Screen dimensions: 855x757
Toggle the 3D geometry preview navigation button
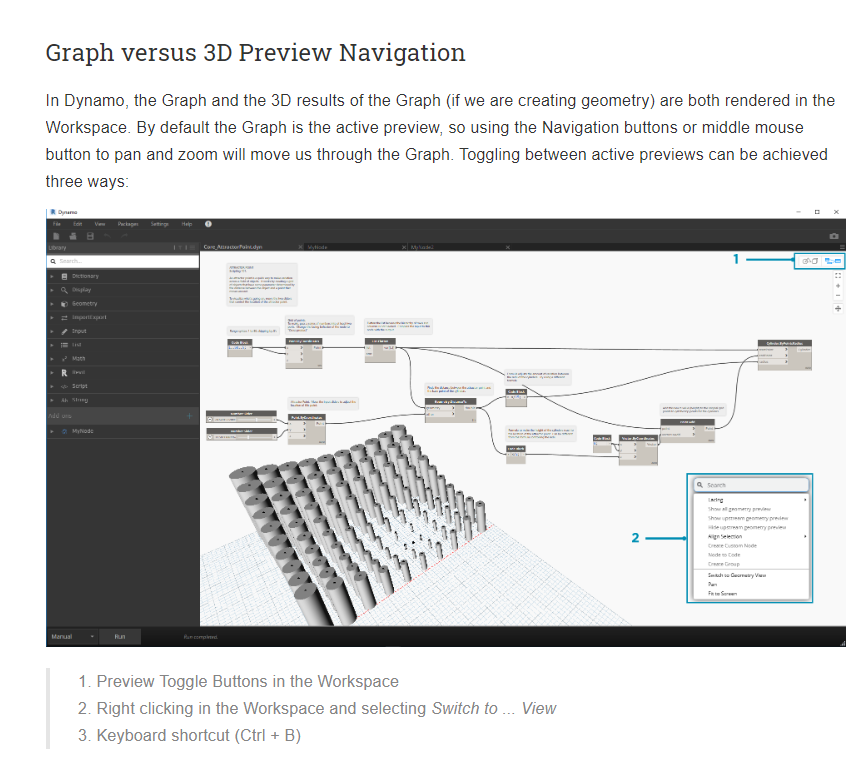(x=810, y=260)
